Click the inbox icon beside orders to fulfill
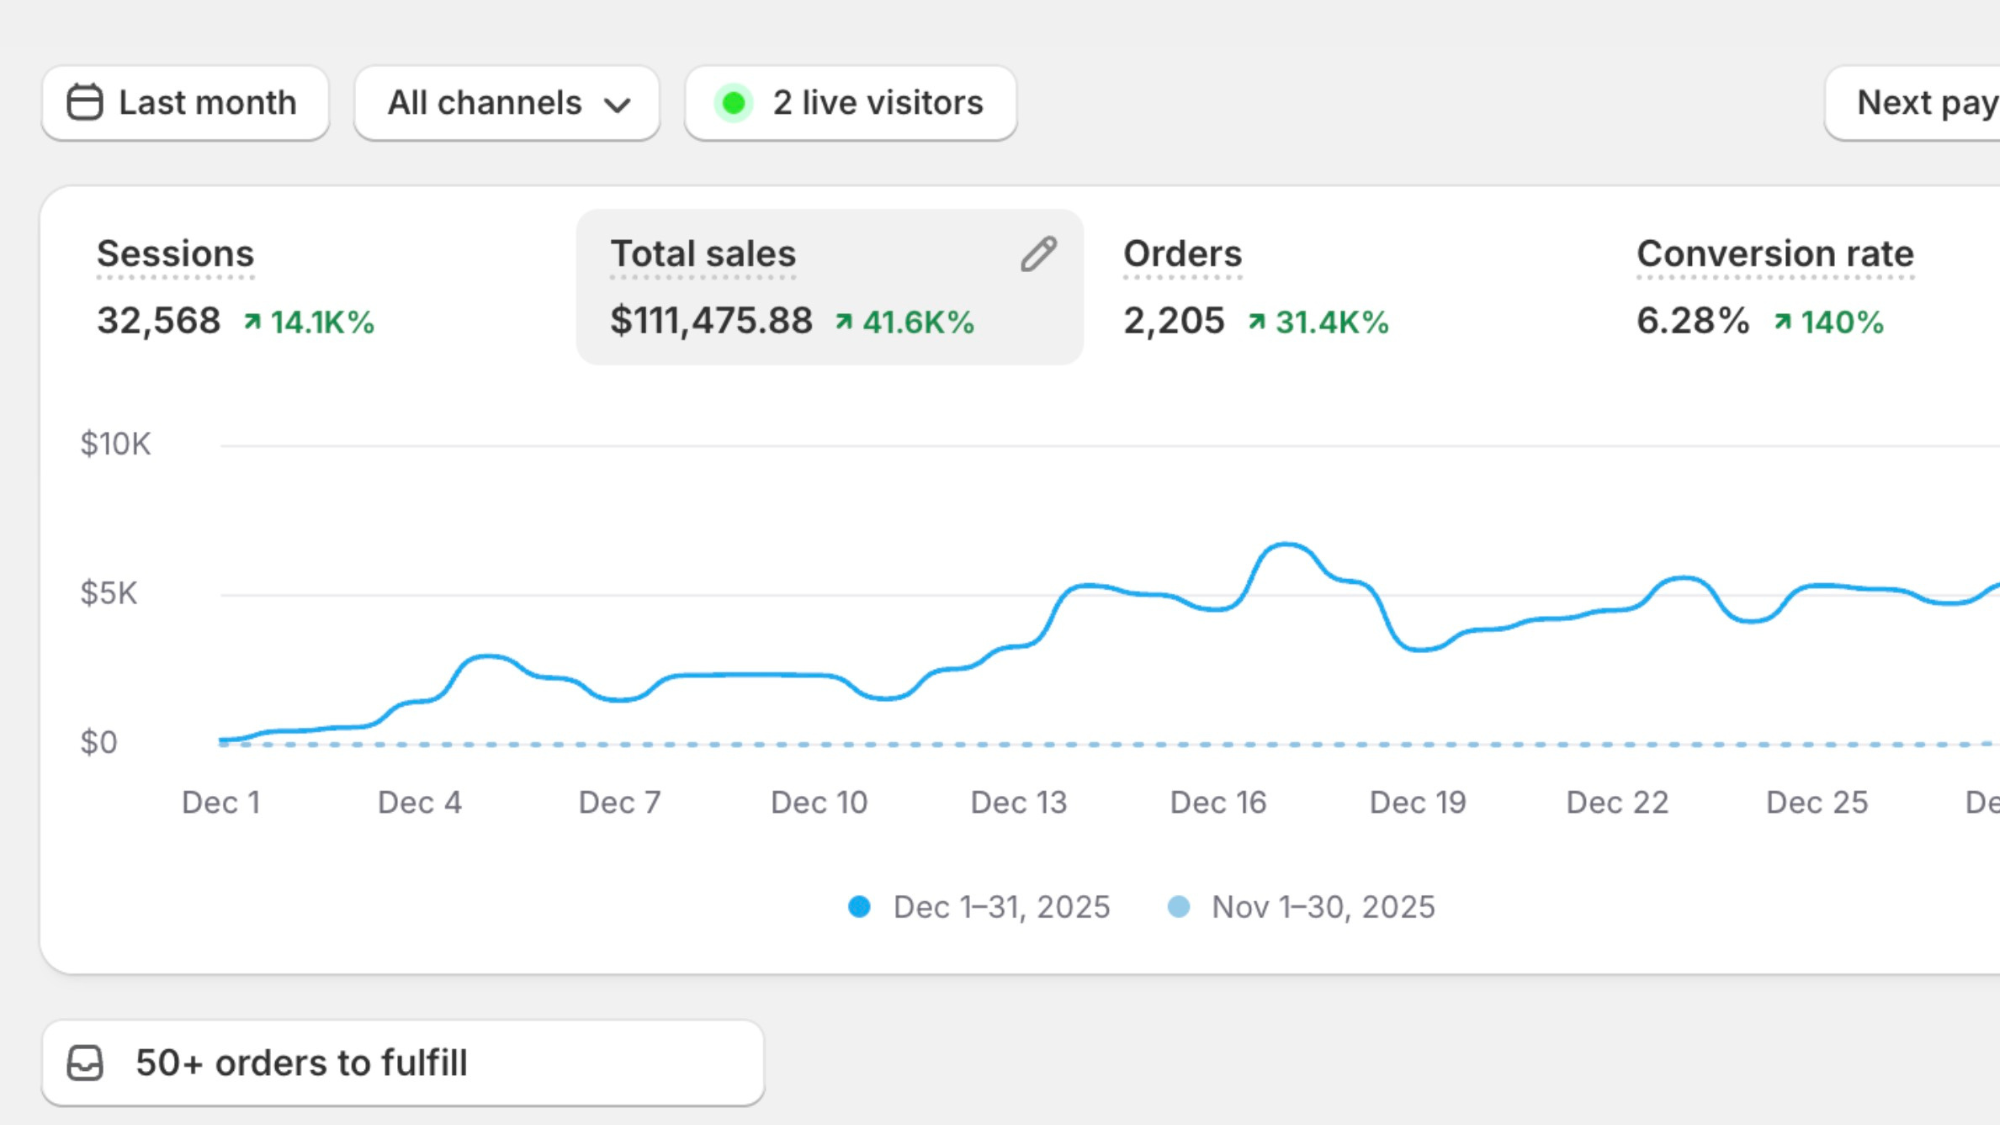The width and height of the screenshot is (2000, 1125). click(x=85, y=1063)
